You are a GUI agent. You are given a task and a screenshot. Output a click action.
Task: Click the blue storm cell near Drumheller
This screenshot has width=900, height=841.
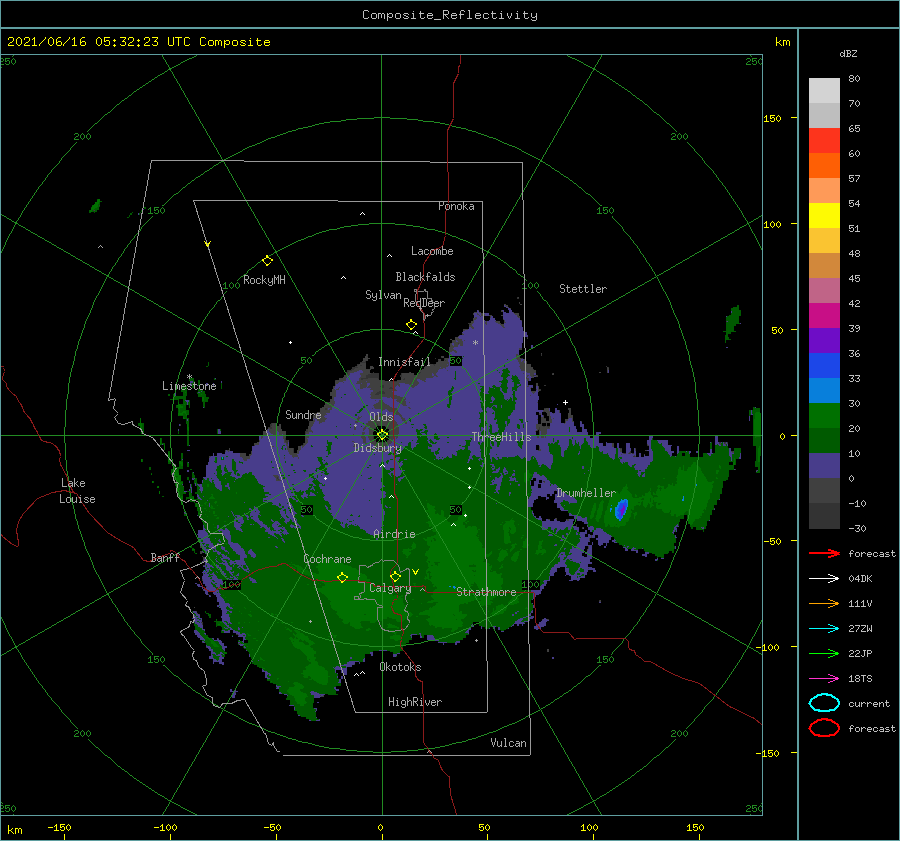point(621,509)
